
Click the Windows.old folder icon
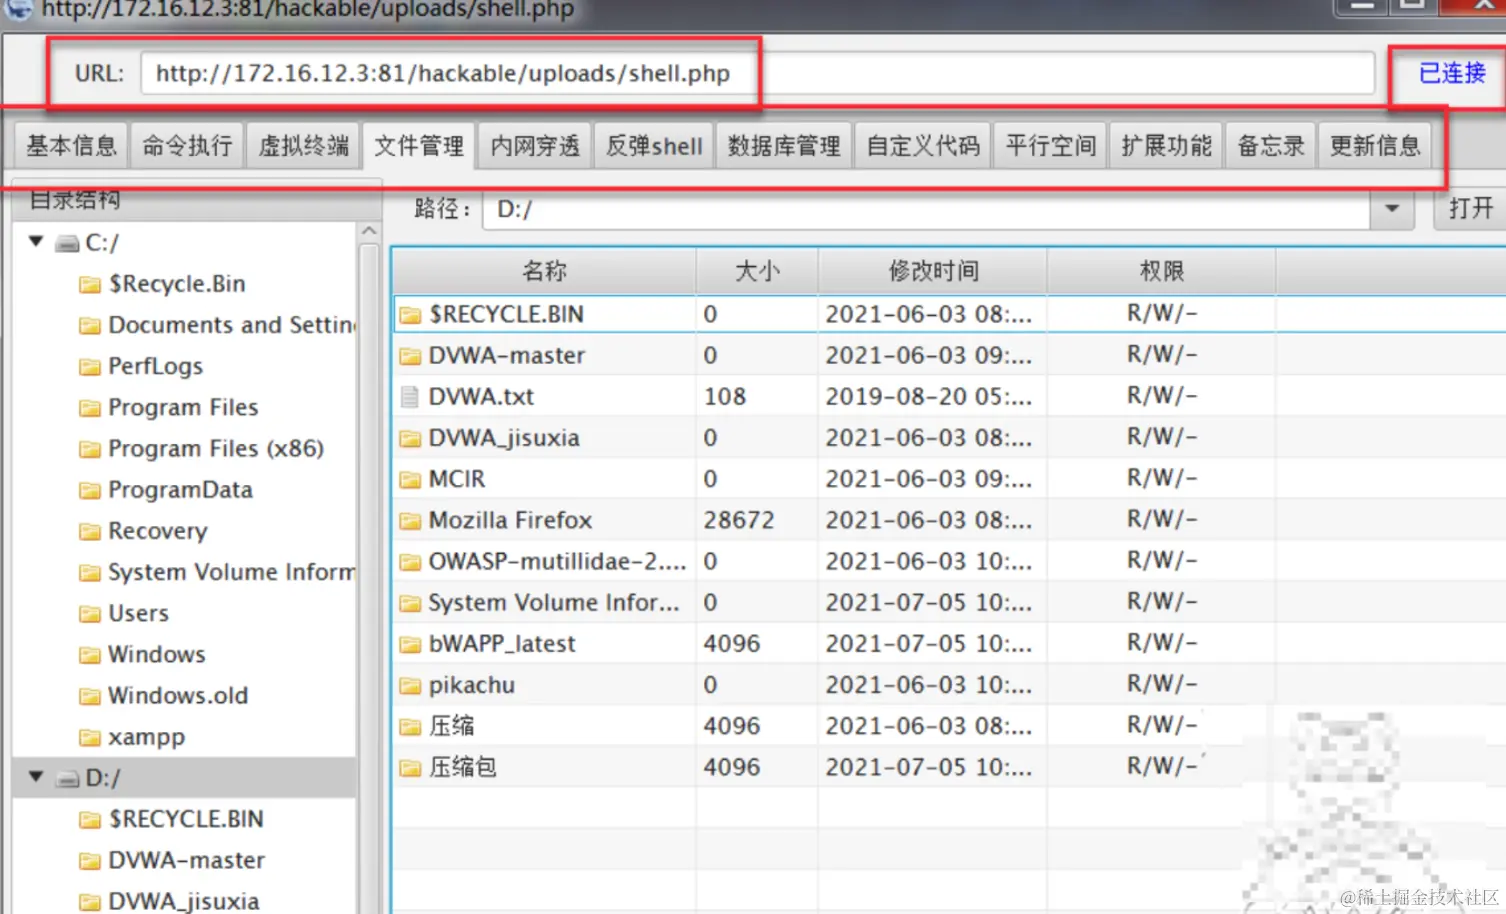pyautogui.click(x=90, y=696)
